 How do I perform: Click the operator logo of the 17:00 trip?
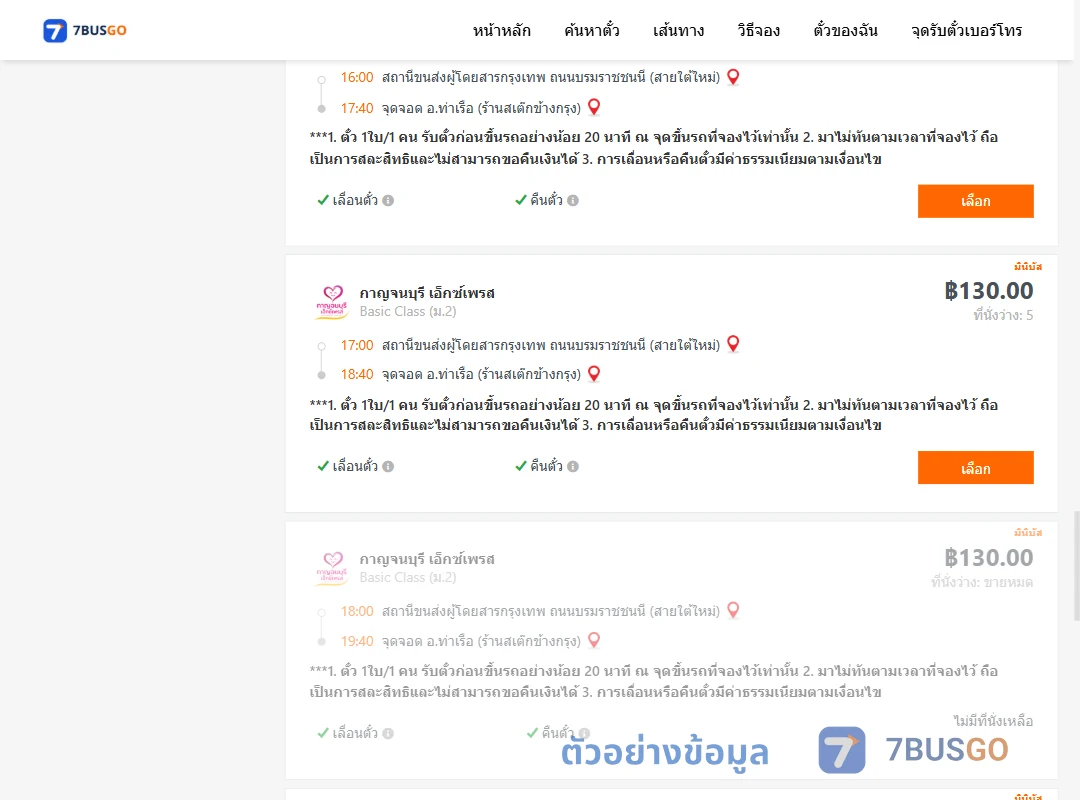coord(333,302)
